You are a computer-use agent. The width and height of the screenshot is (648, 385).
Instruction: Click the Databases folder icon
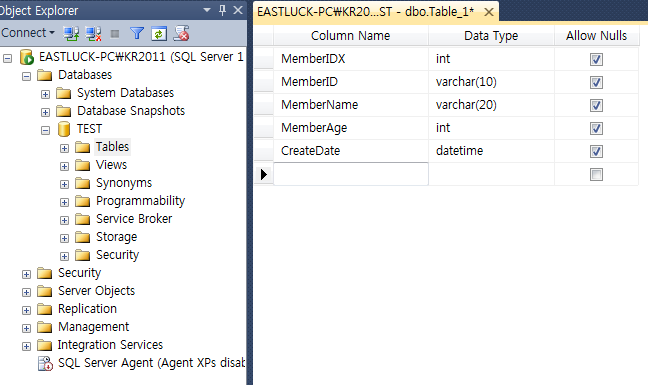[x=45, y=75]
